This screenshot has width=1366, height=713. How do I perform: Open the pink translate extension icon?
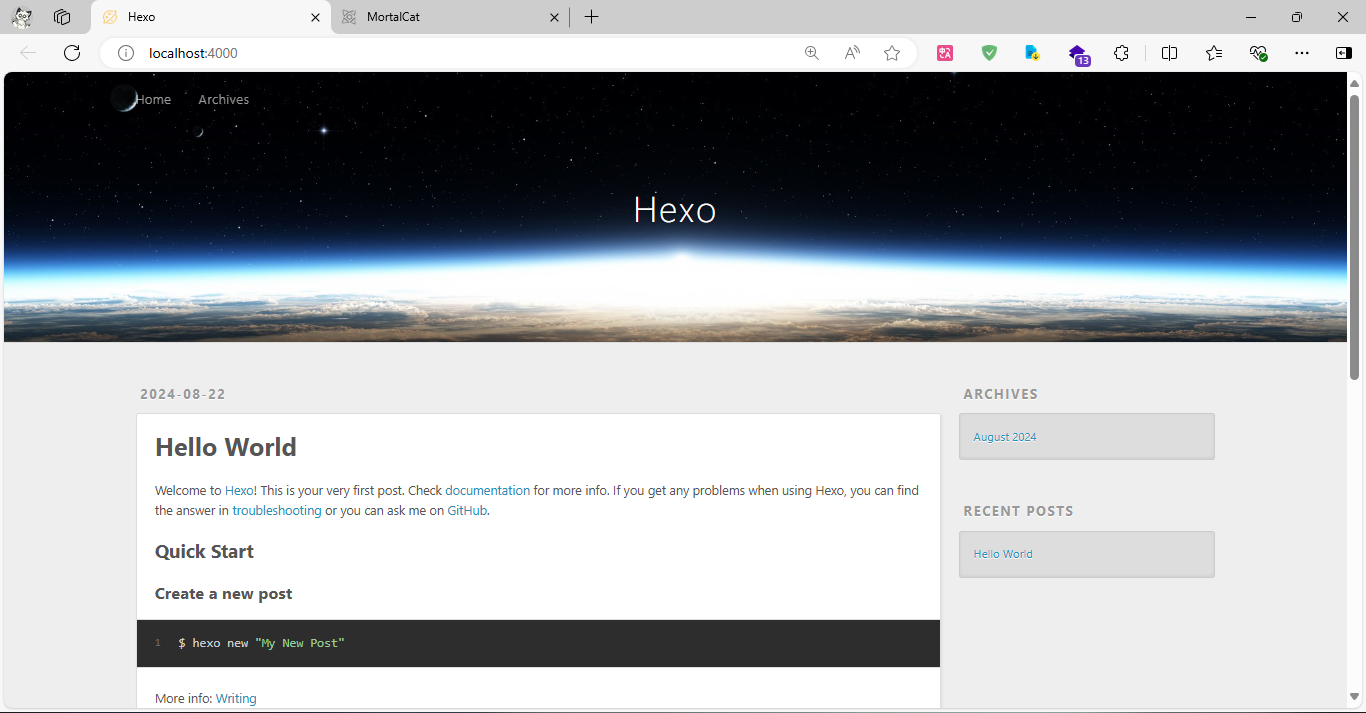pyautogui.click(x=945, y=53)
